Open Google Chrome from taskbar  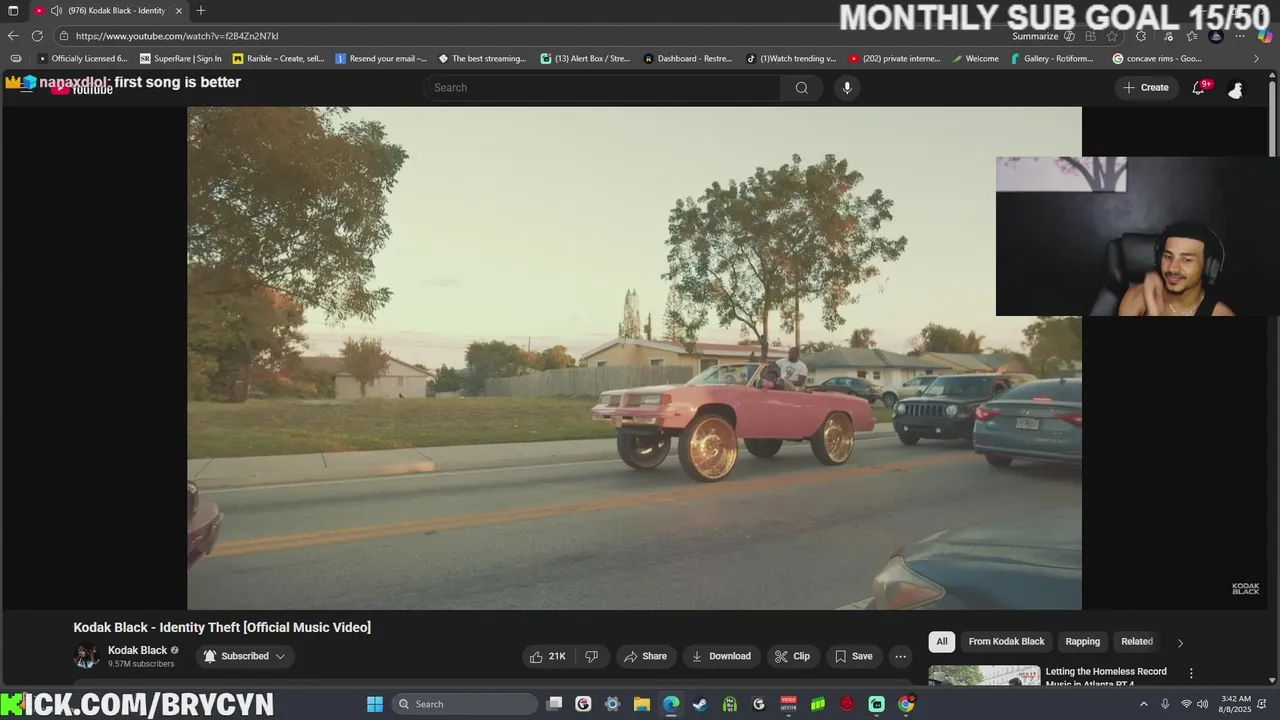tap(905, 704)
